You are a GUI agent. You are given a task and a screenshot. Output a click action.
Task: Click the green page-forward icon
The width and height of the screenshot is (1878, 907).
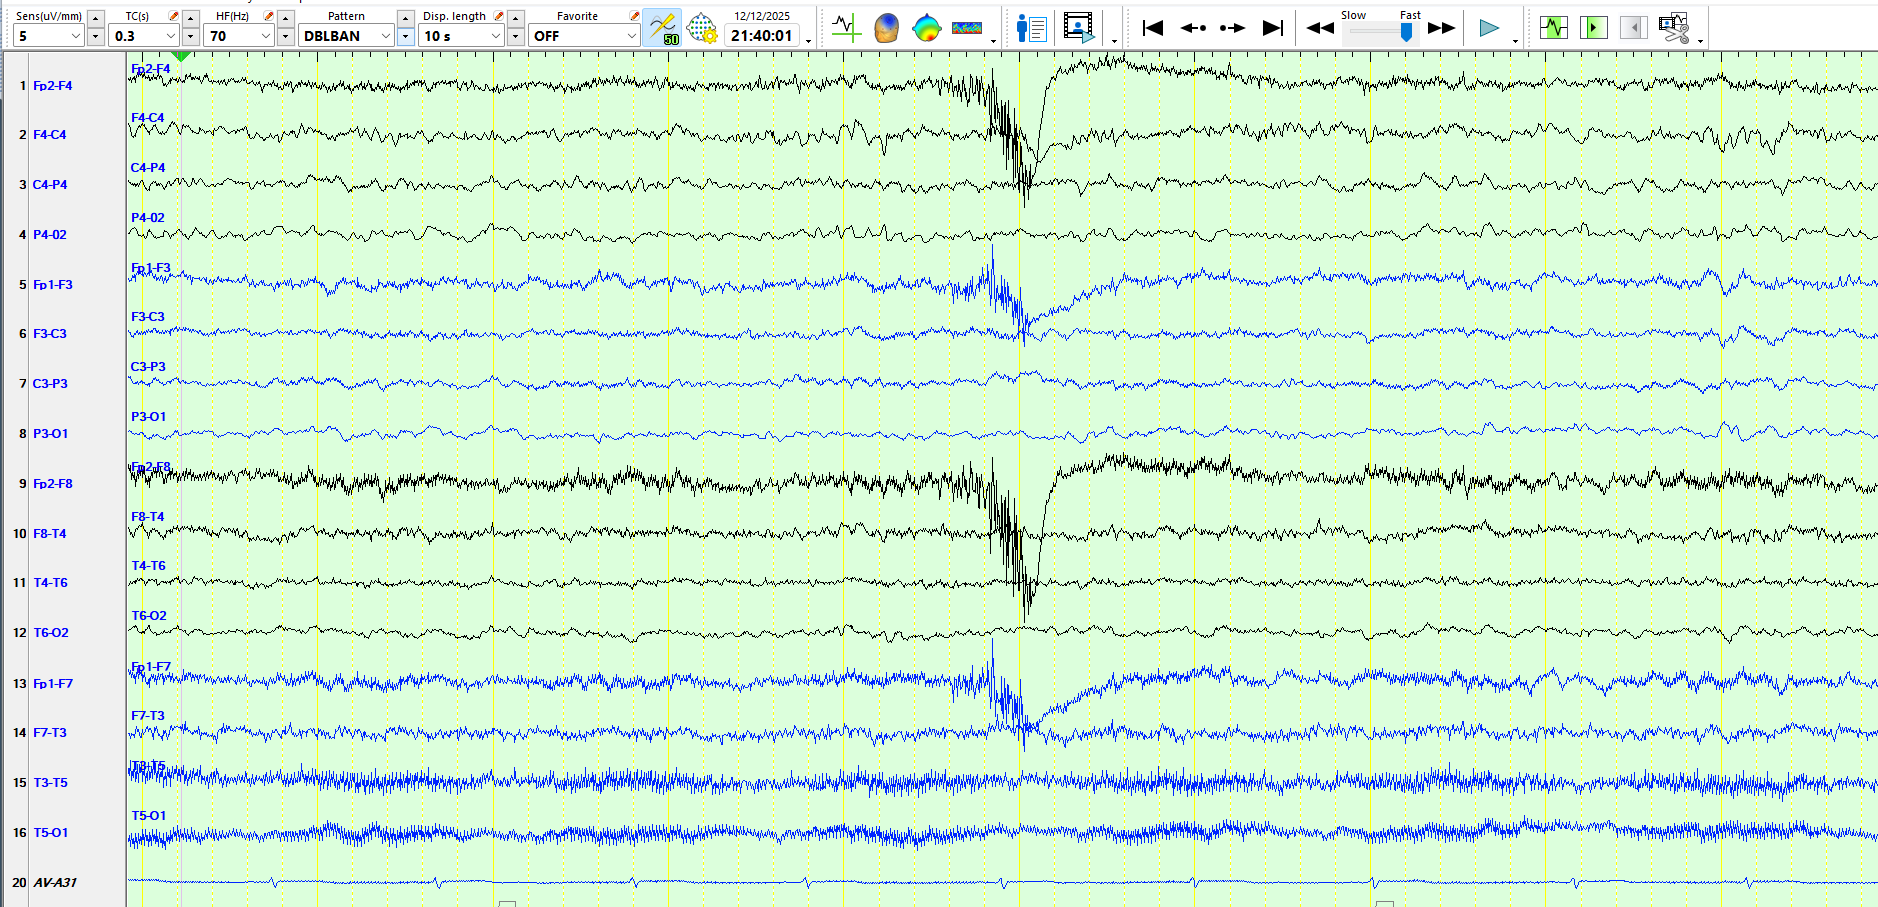pos(1594,28)
